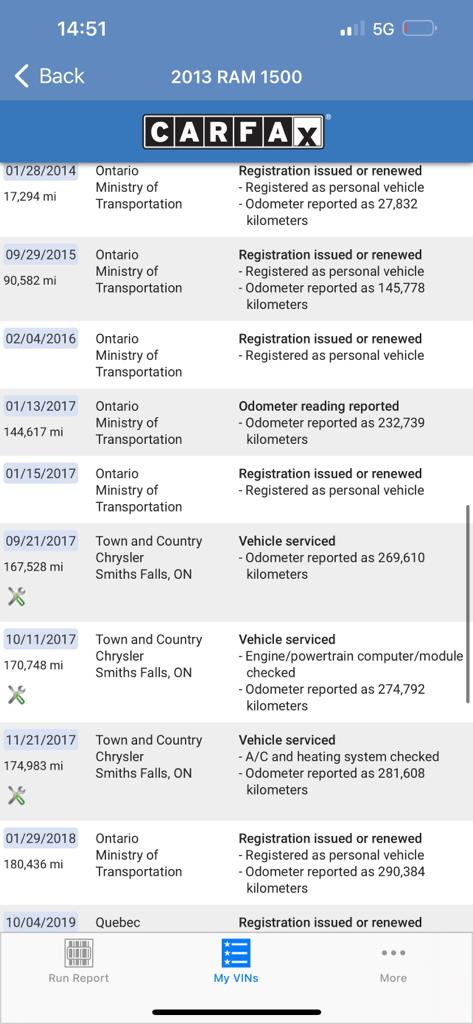Click the vertical scroll indicator on right edge
The height and width of the screenshot is (1024, 473).
coord(468,604)
